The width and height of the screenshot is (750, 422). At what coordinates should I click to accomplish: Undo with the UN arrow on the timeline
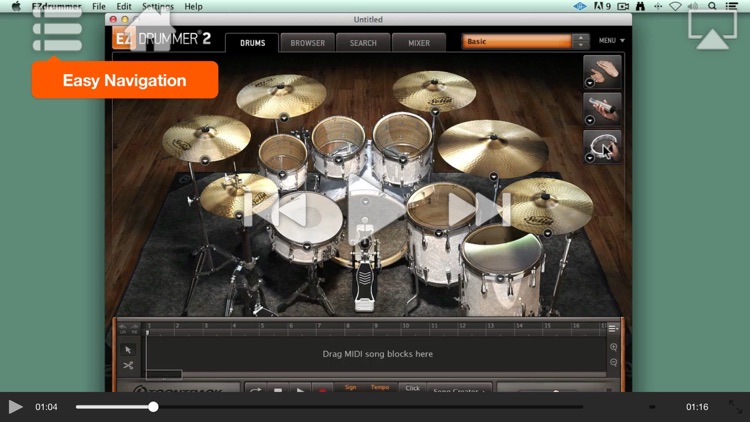(x=123, y=328)
